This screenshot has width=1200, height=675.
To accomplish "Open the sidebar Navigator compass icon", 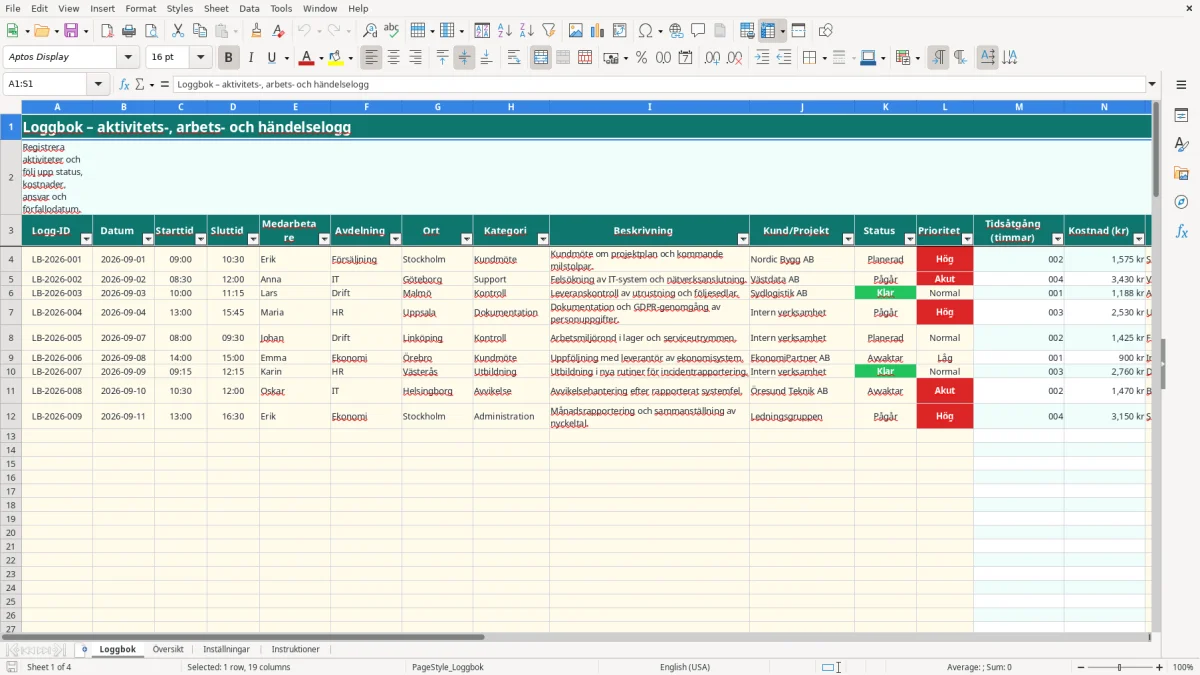I will 1181,202.
